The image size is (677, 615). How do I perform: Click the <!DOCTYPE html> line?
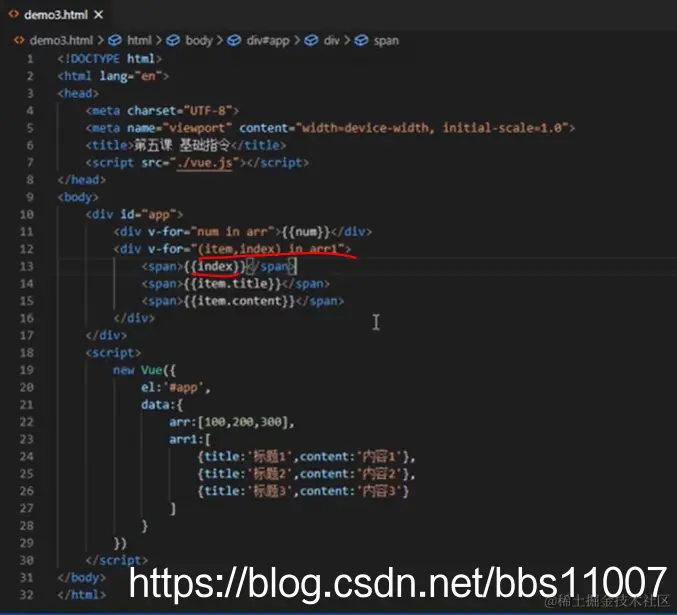click(110, 59)
